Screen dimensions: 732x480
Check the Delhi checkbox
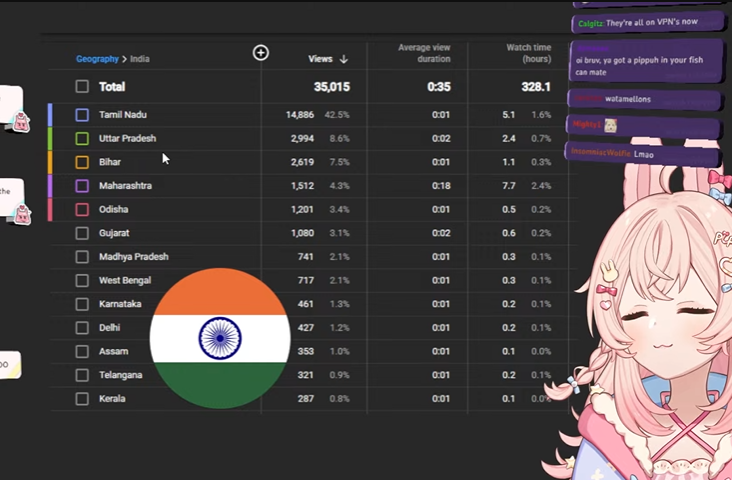[x=82, y=328]
